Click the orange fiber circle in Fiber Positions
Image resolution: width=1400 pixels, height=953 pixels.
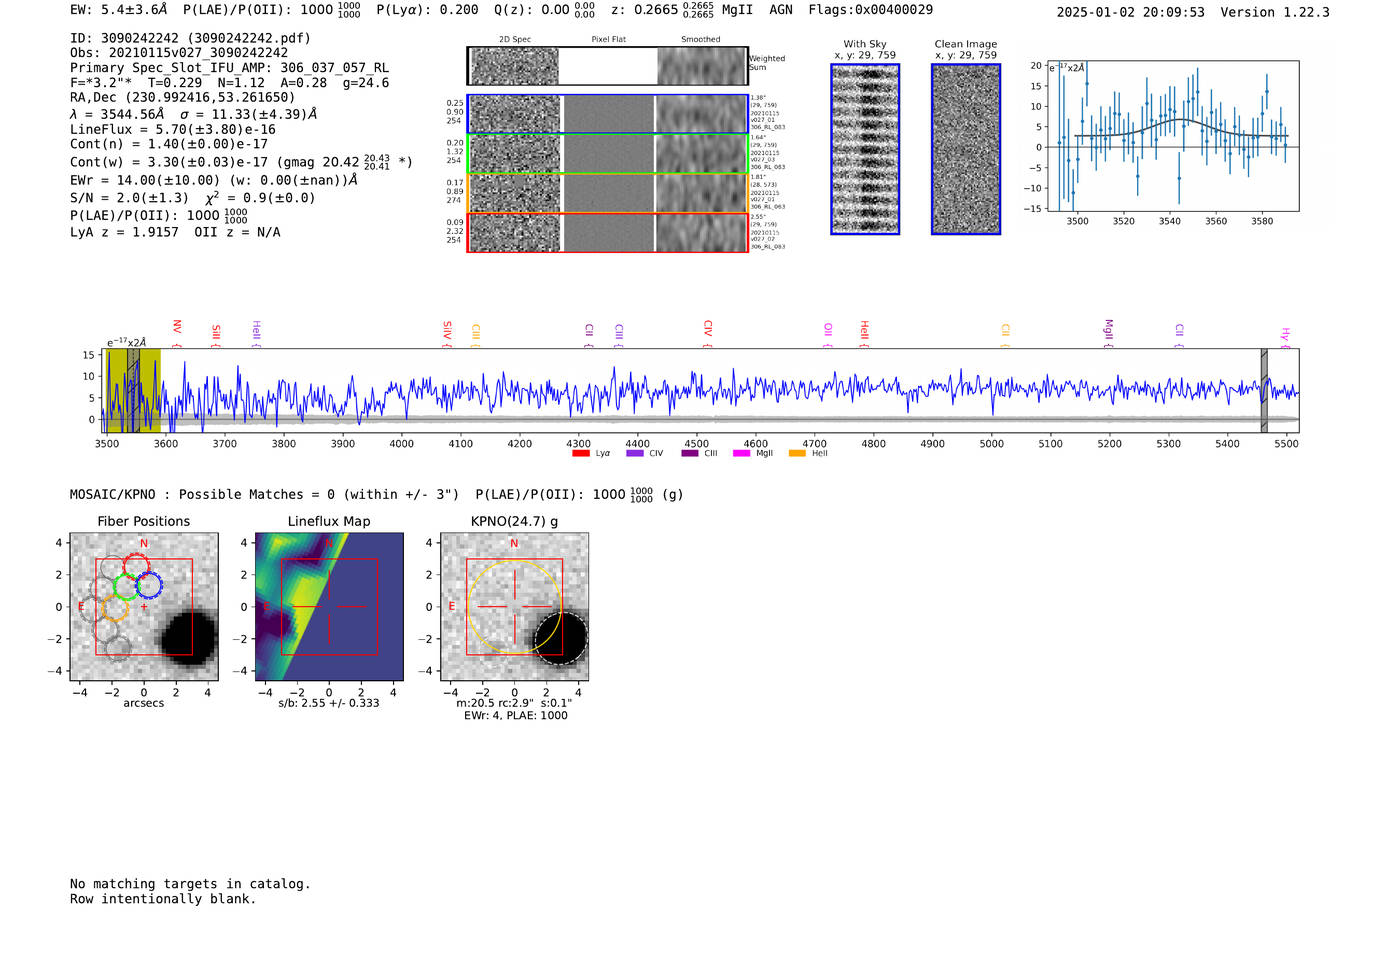point(115,608)
